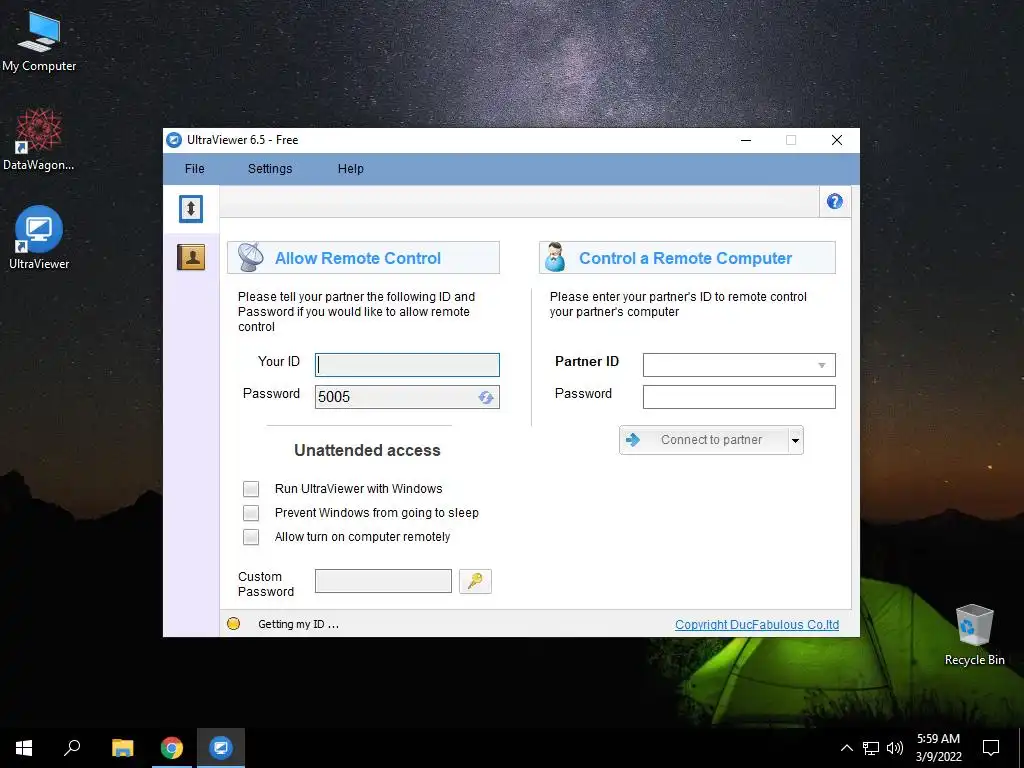Open the notification action center
The image size is (1024, 768).
(x=991, y=748)
